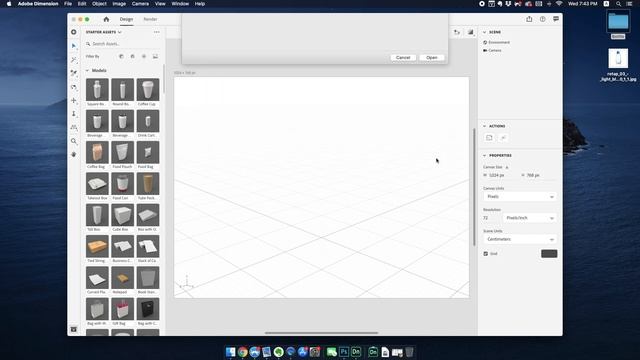Collapse the Properties panel

[x=484, y=156]
